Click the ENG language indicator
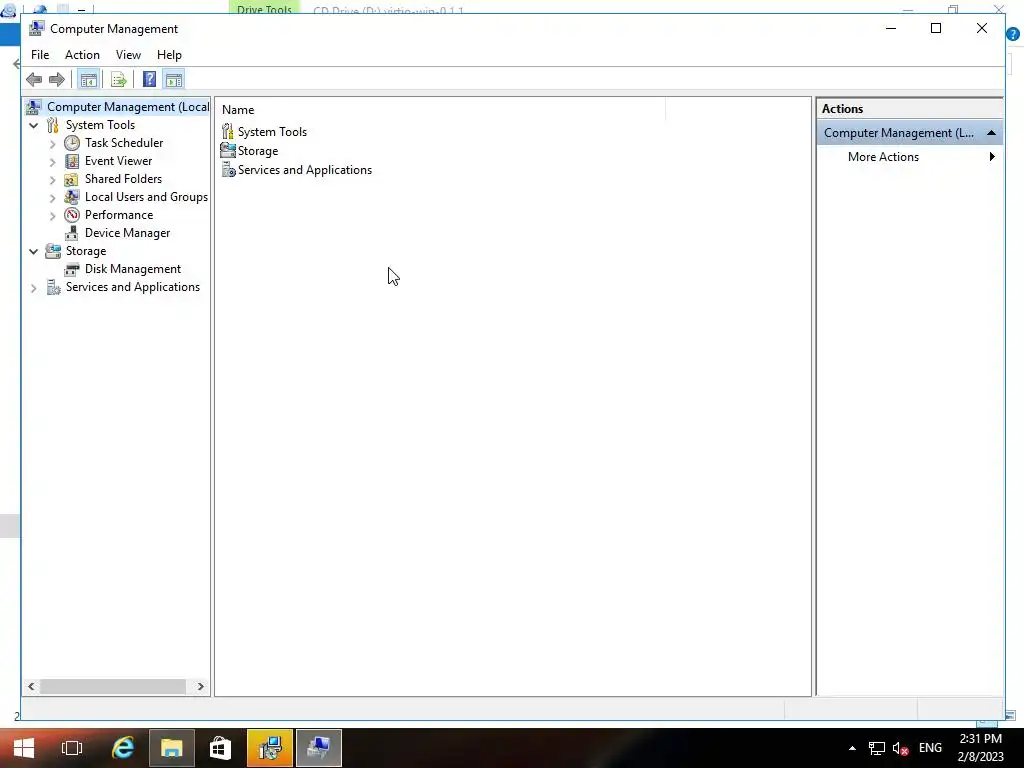1024x768 pixels. tap(930, 748)
